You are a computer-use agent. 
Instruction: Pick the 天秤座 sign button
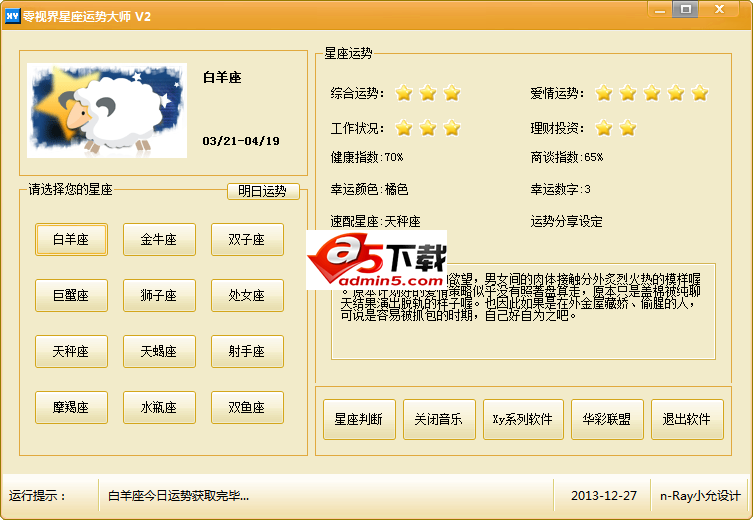pyautogui.click(x=71, y=351)
